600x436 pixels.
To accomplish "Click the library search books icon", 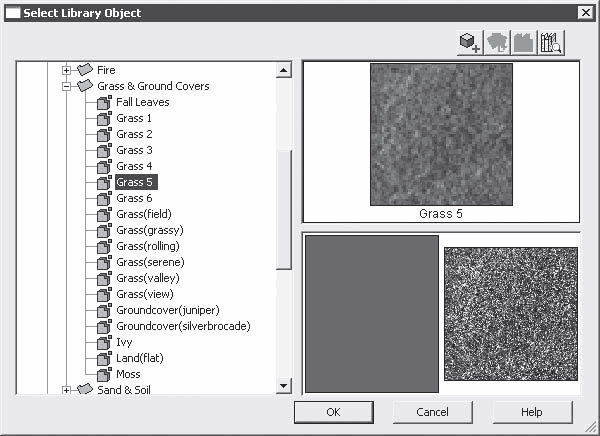I will pyautogui.click(x=551, y=43).
